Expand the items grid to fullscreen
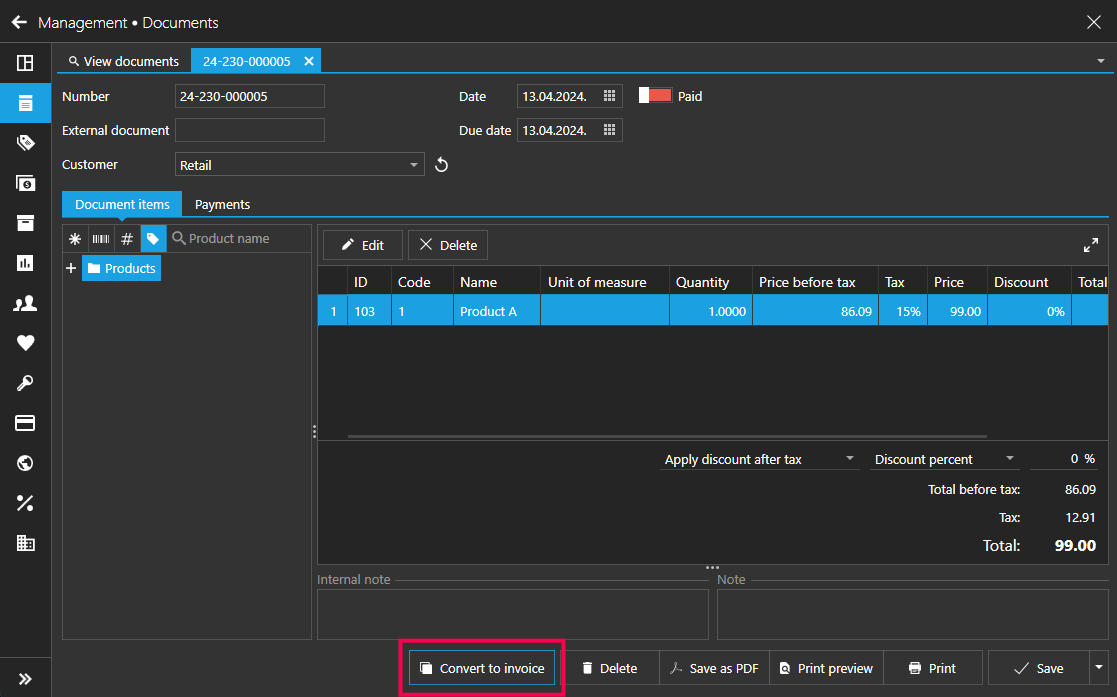The height and width of the screenshot is (697, 1117). point(1091,245)
